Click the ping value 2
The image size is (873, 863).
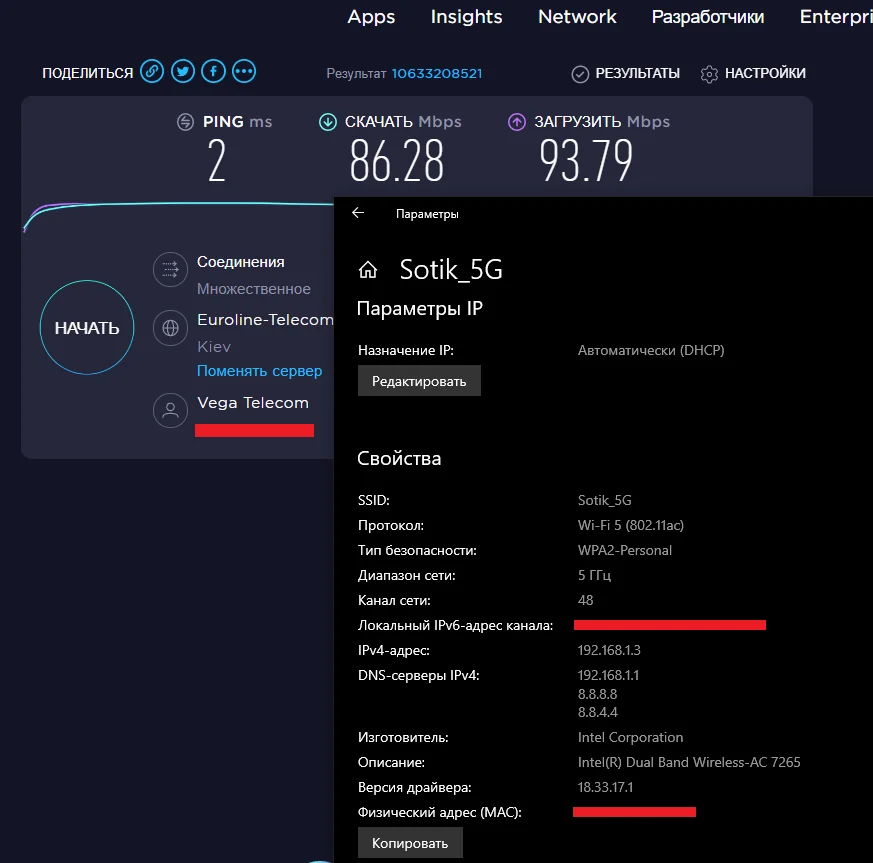click(x=217, y=161)
